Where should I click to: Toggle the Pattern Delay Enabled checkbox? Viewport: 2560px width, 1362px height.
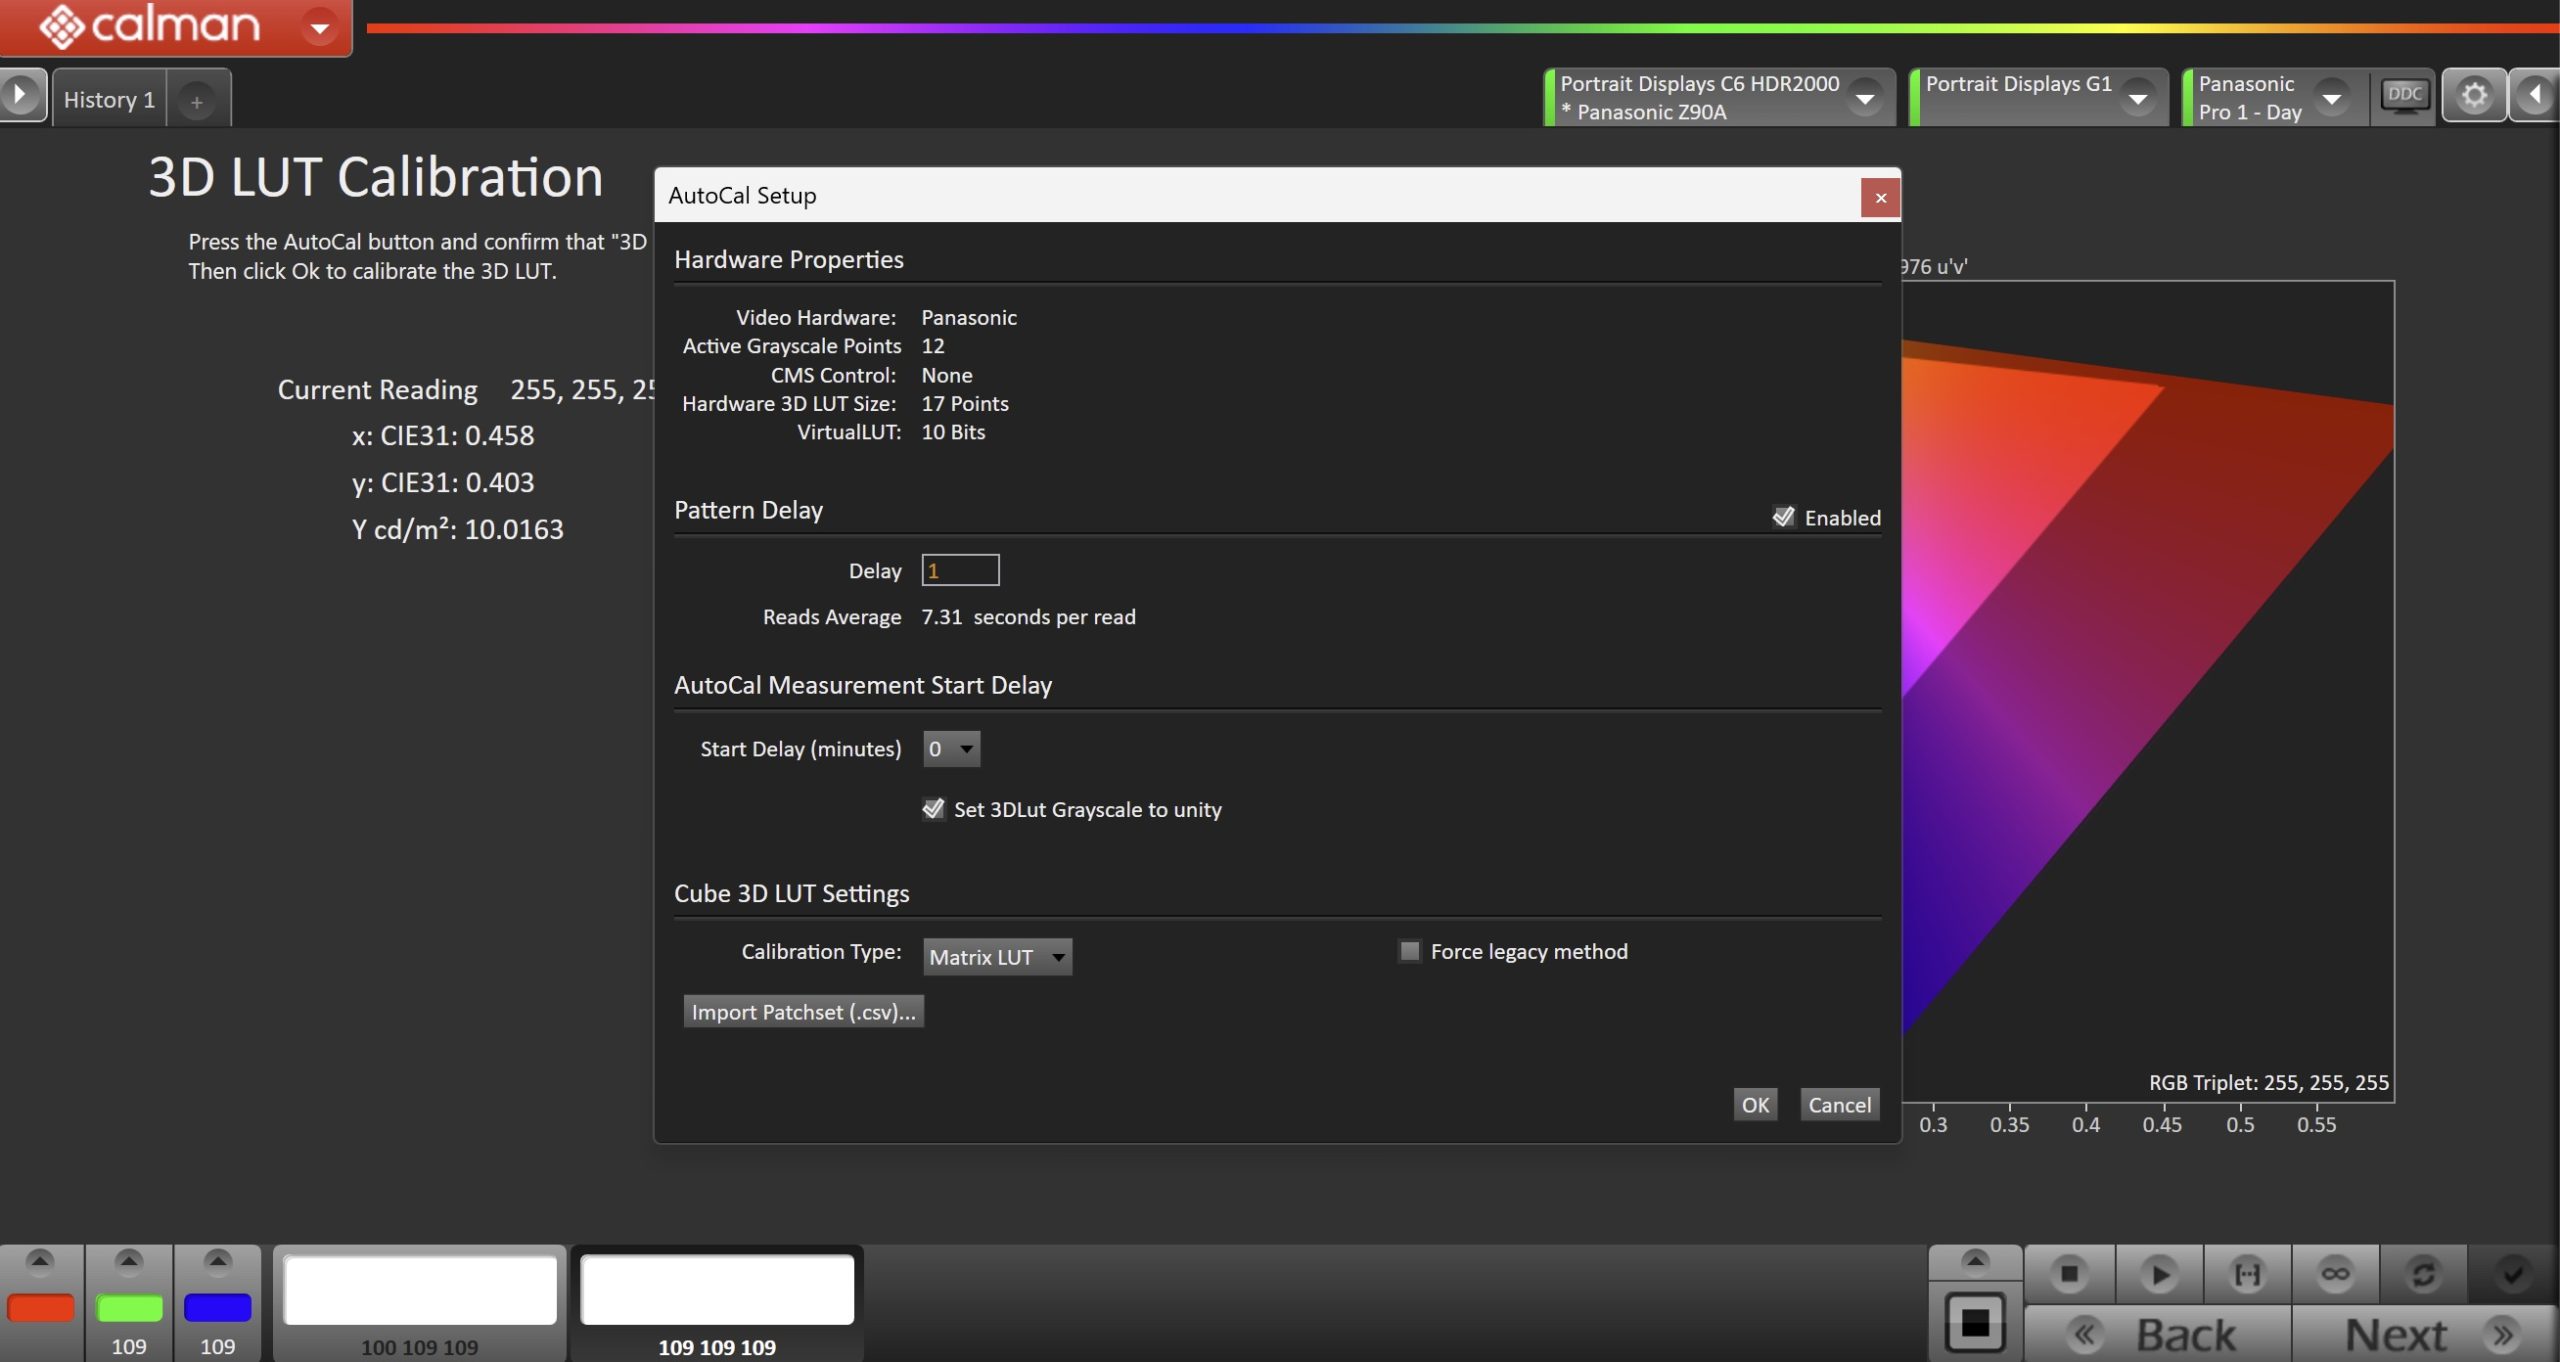[1784, 517]
